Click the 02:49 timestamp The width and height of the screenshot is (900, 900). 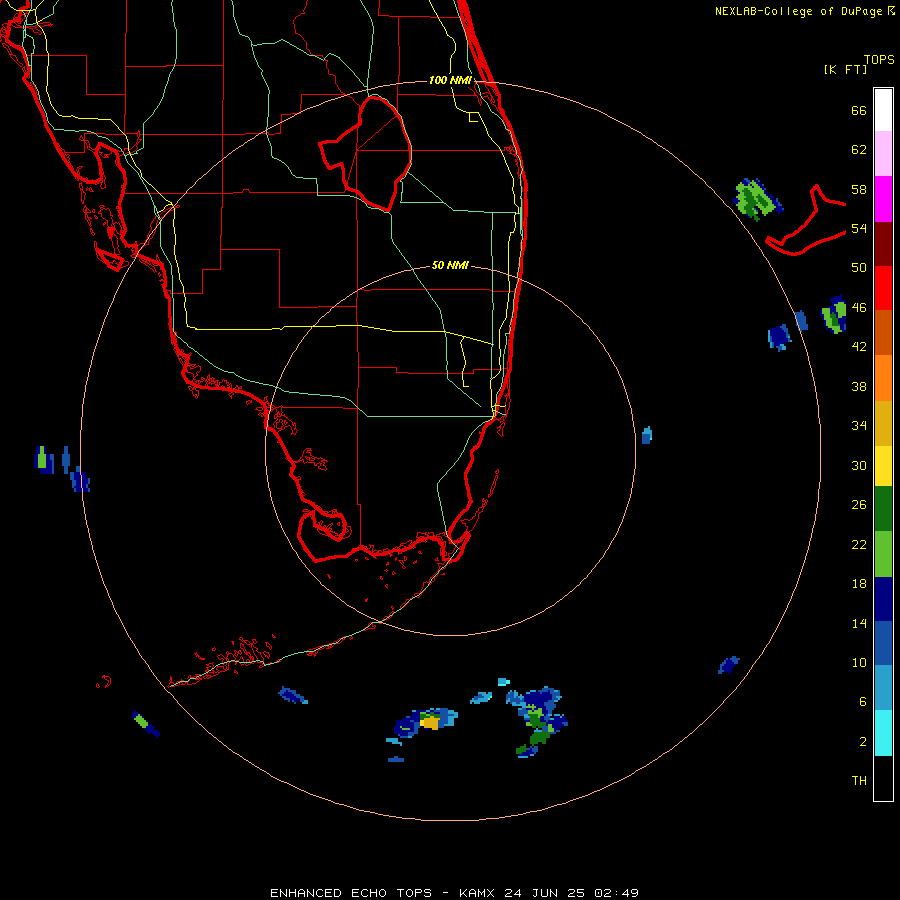pos(616,893)
